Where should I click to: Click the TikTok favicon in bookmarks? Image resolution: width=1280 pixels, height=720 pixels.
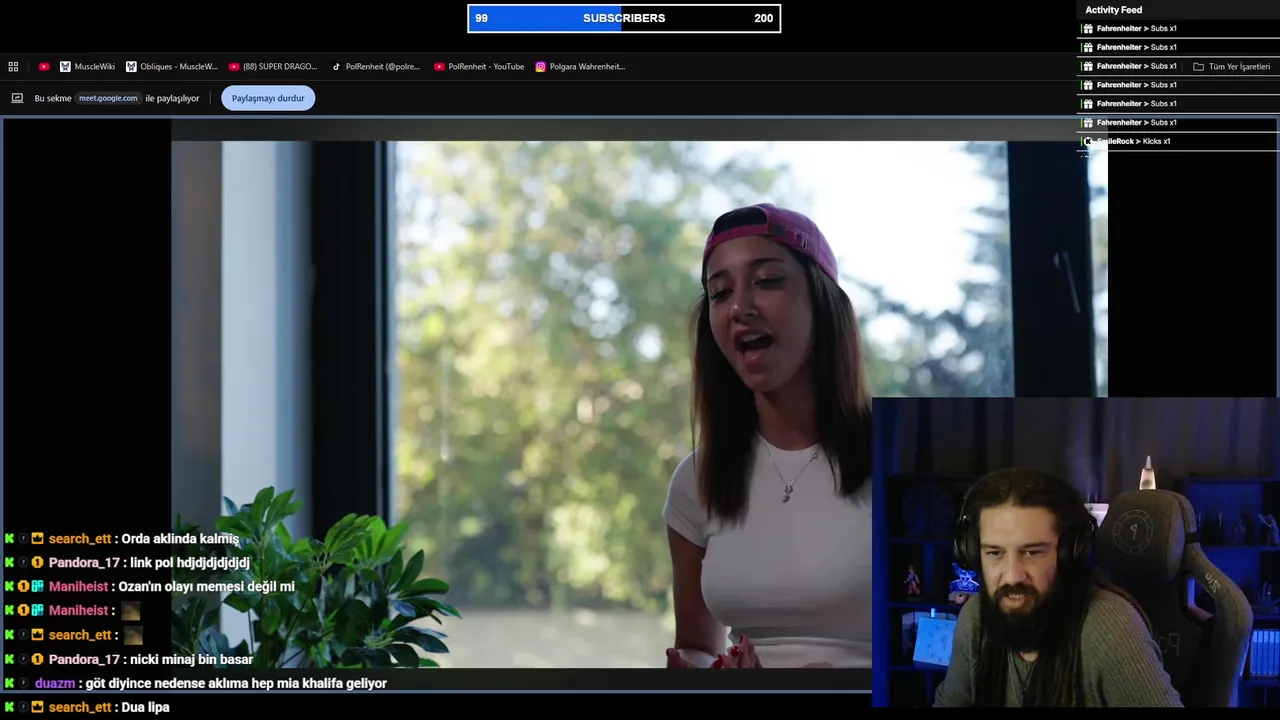[337, 67]
